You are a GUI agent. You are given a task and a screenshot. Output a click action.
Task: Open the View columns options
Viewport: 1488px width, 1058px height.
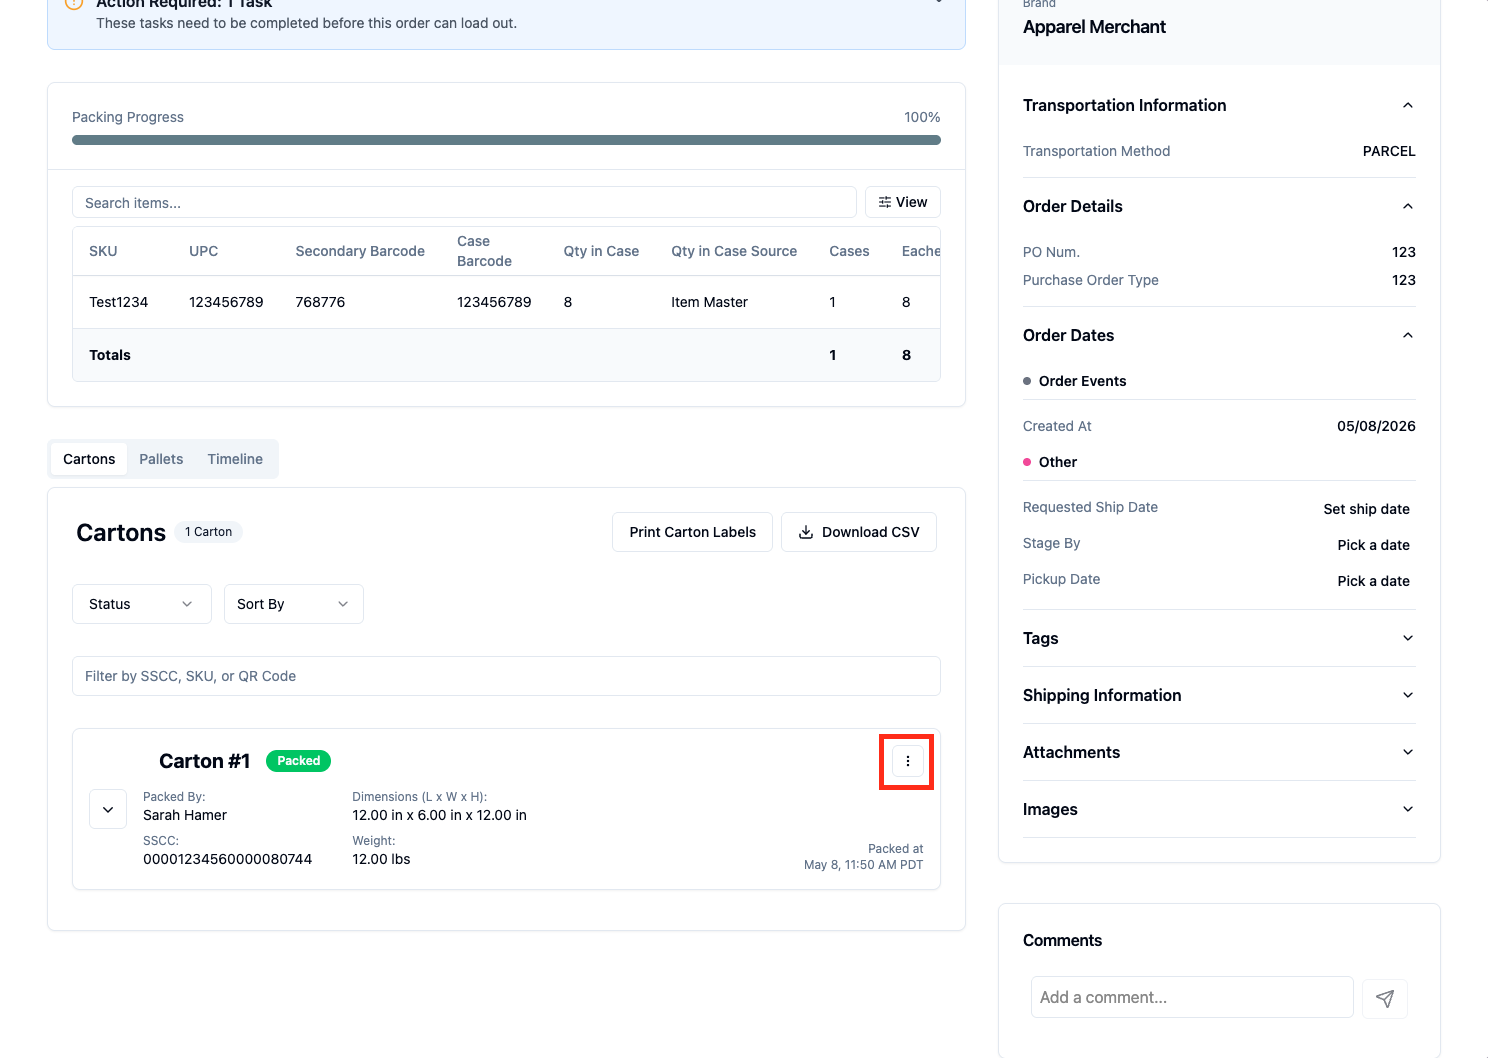903,202
